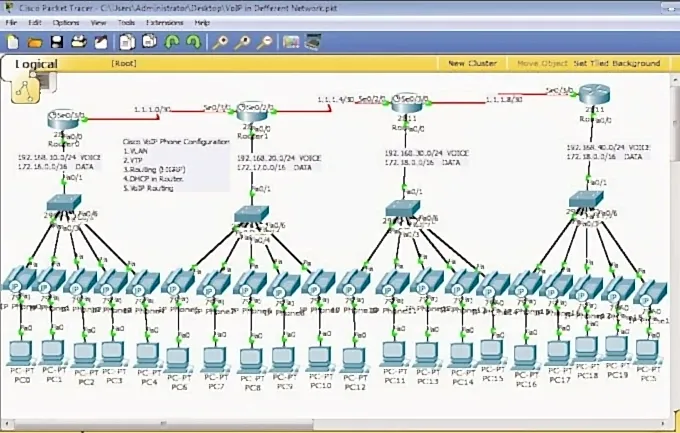This screenshot has width=680, height=433.
Task: Click the Set Tiled Background button
Action: pos(617,63)
